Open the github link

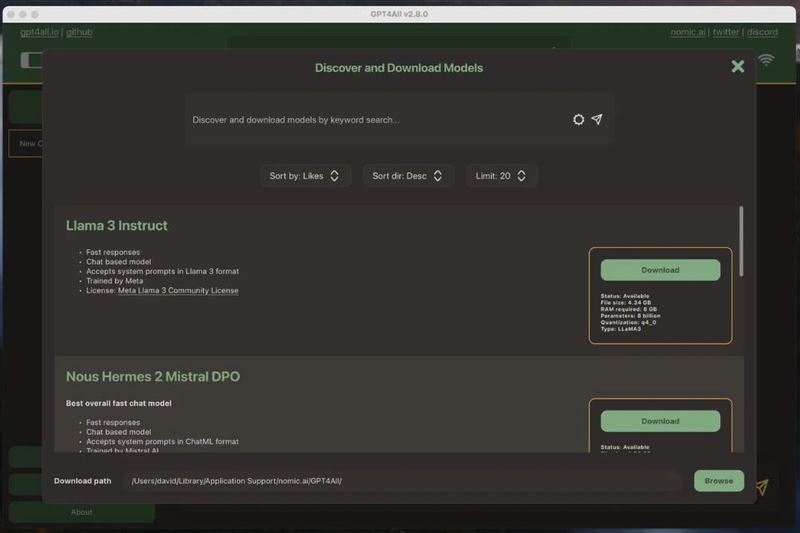click(80, 32)
